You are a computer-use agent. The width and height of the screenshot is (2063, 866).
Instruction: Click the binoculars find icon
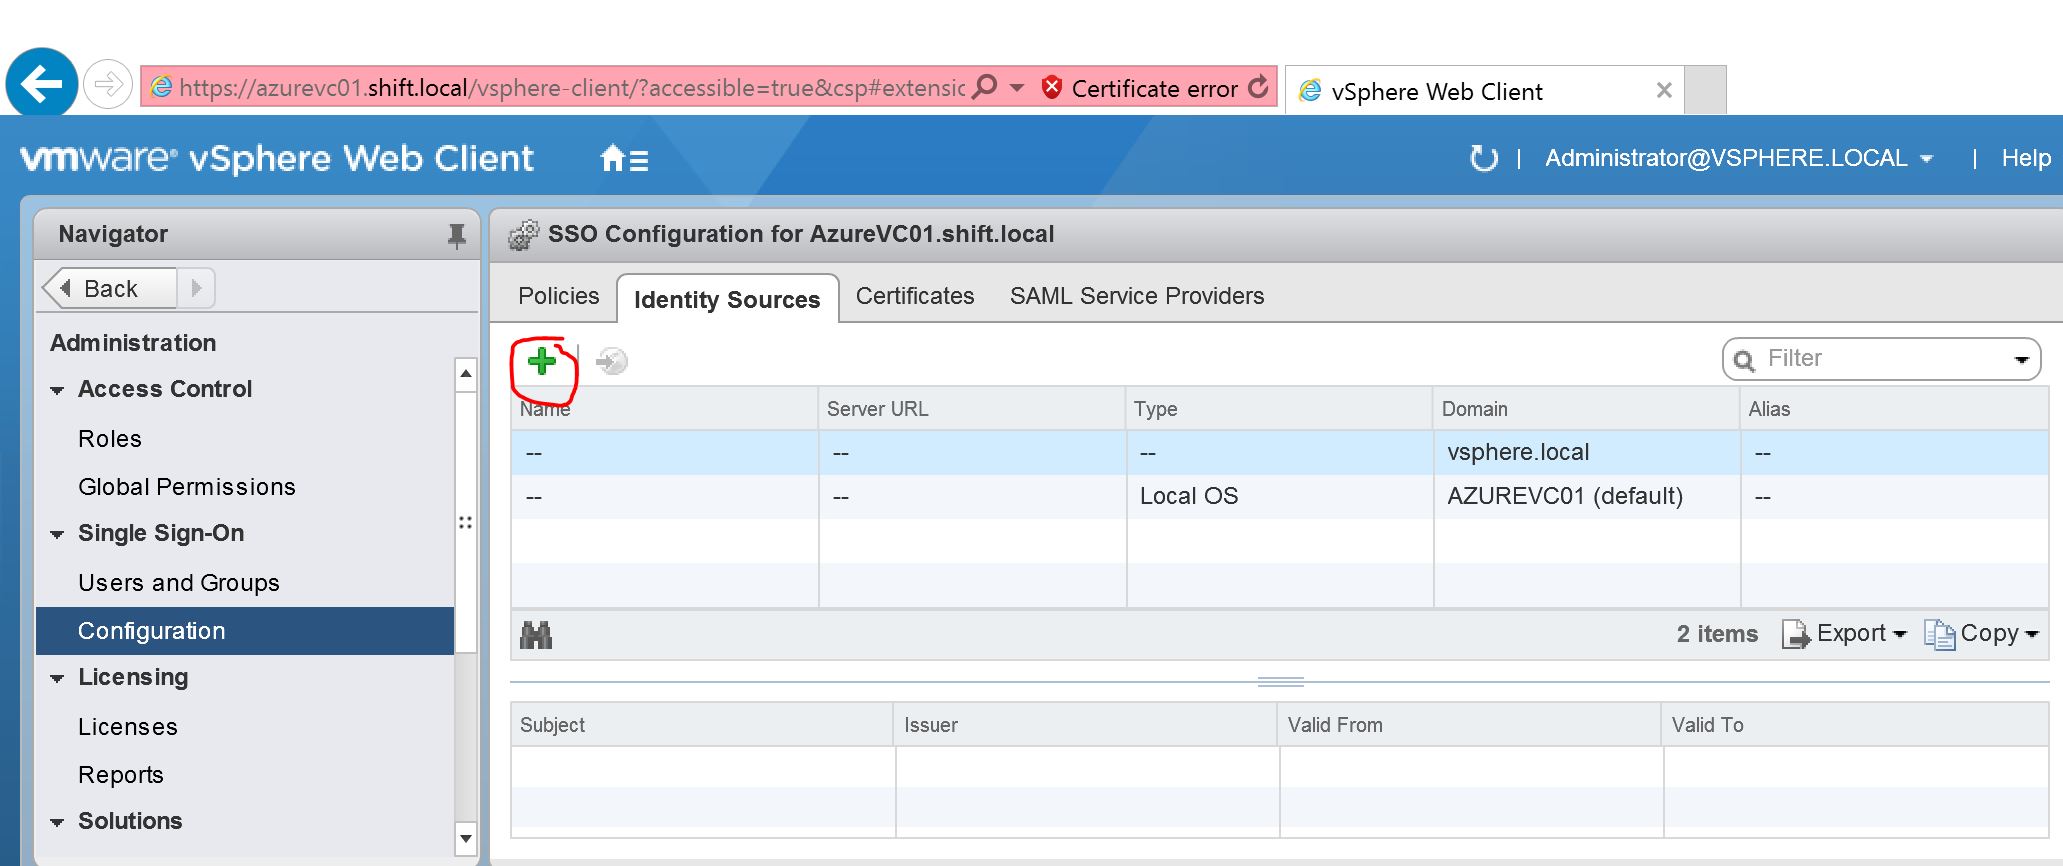click(x=536, y=635)
